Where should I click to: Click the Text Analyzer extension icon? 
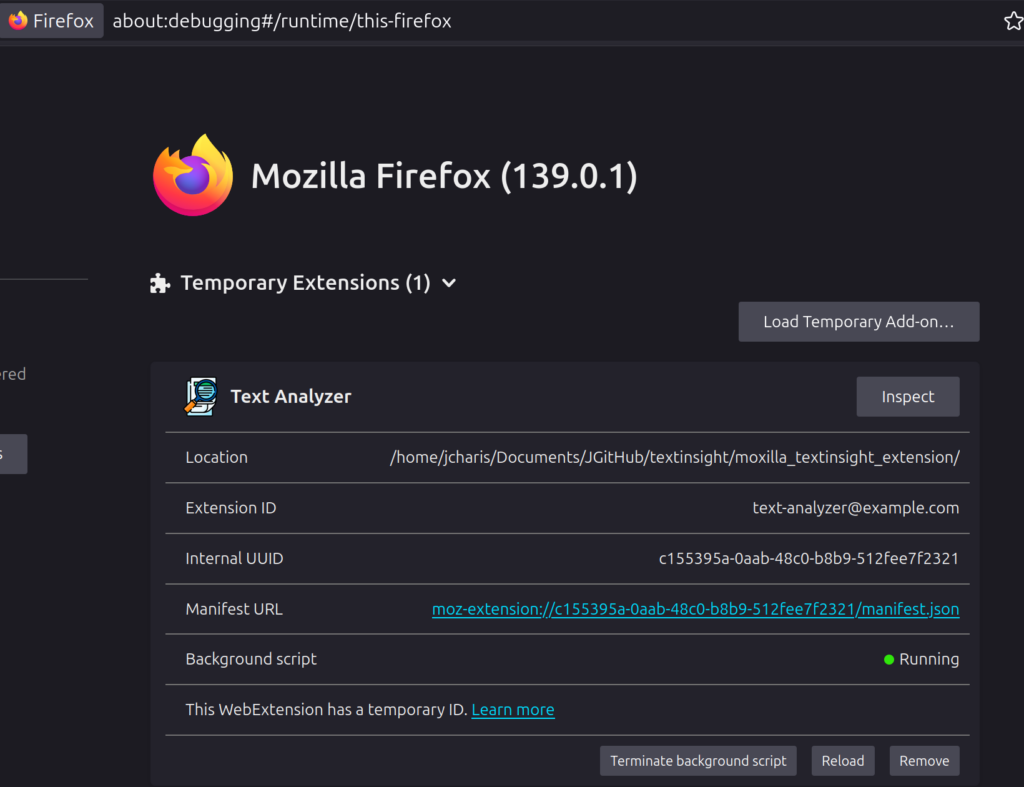click(201, 396)
